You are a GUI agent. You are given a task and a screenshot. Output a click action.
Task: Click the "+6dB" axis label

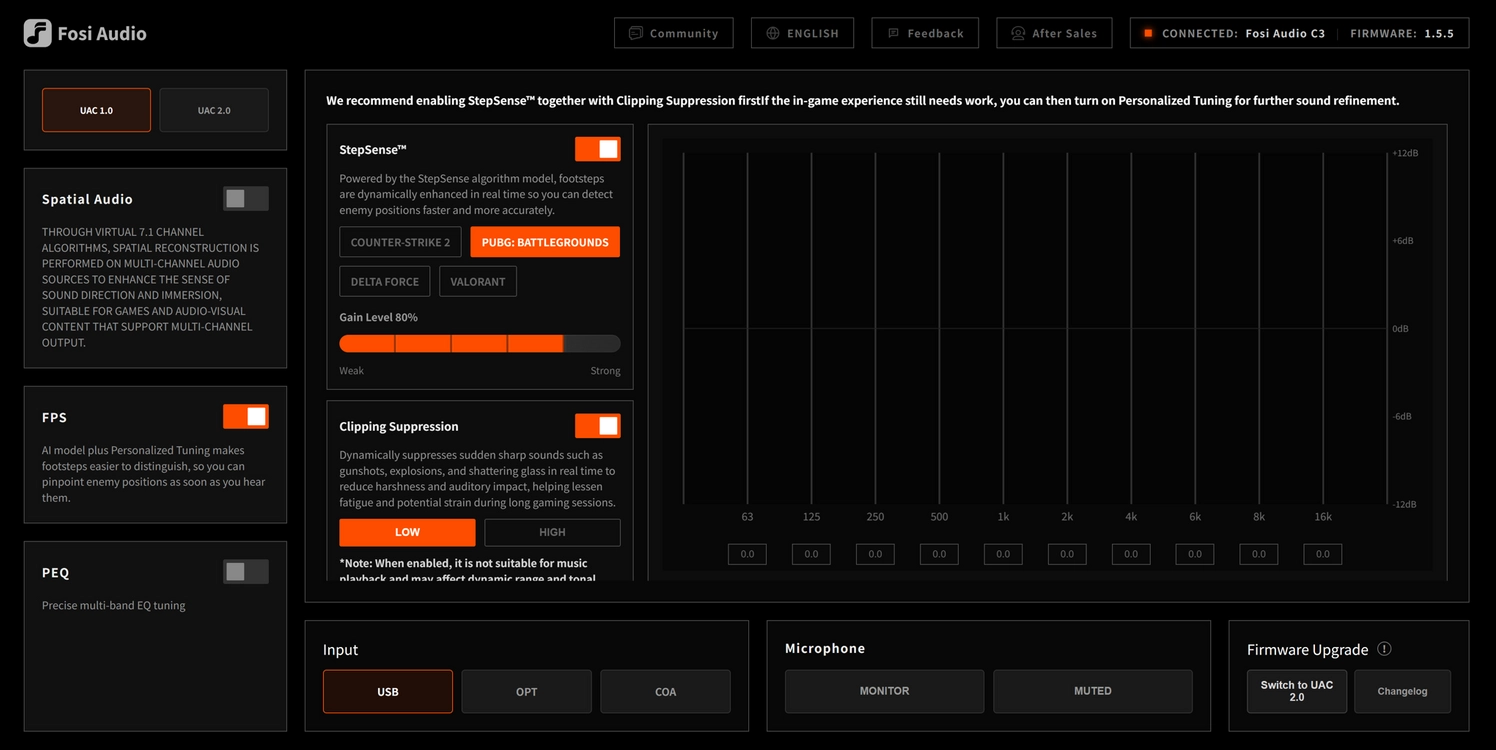point(1403,241)
